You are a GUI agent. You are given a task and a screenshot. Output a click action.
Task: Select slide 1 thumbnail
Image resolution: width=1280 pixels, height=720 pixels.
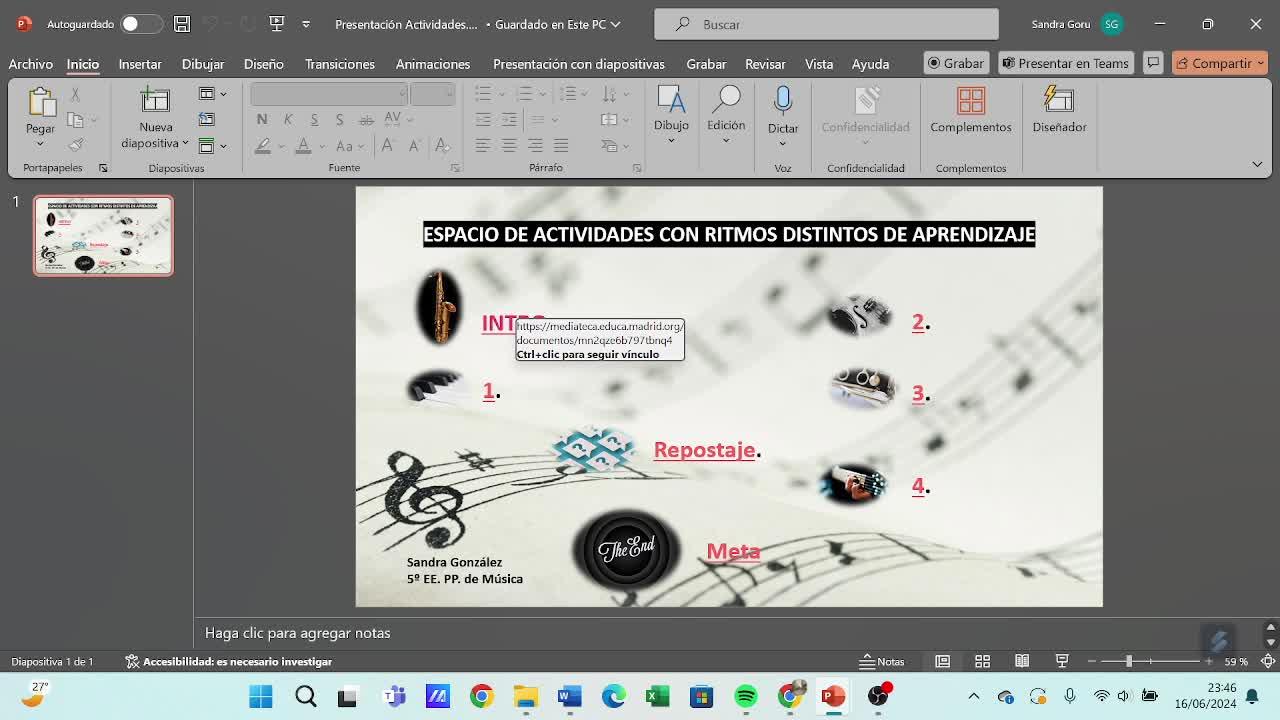click(103, 236)
